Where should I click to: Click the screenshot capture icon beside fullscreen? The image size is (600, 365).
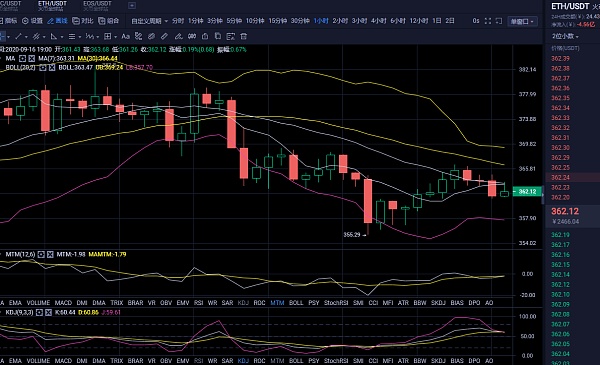point(499,21)
